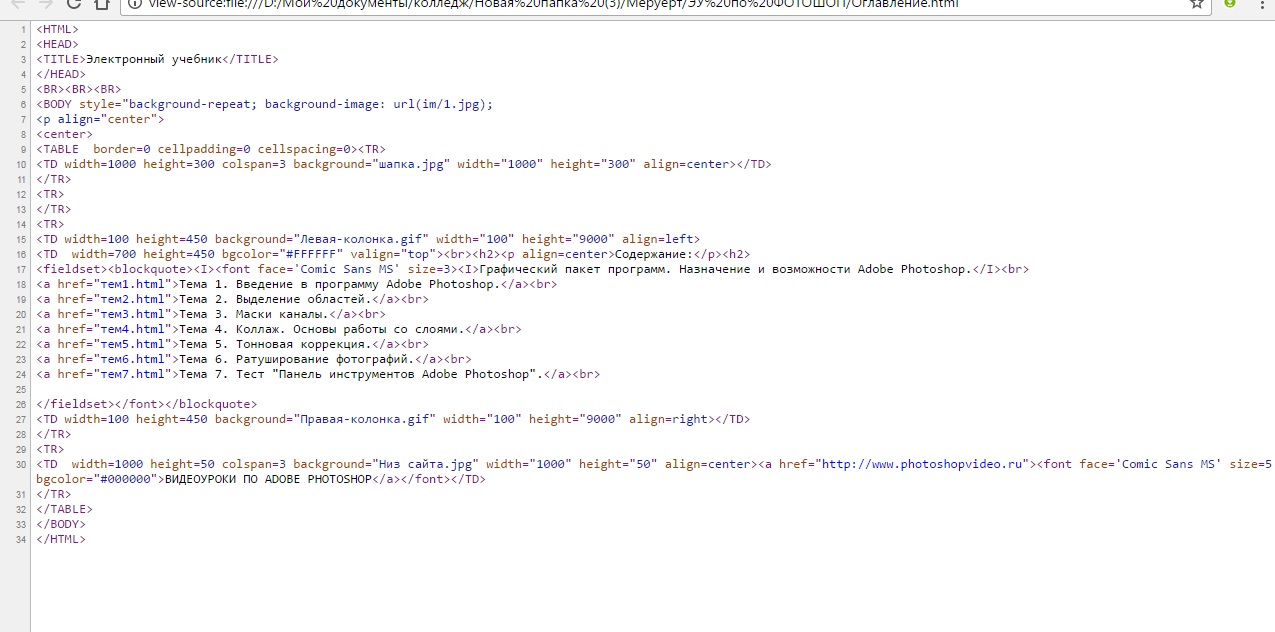
Task: Open the browser home page icon
Action: [x=103, y=4]
